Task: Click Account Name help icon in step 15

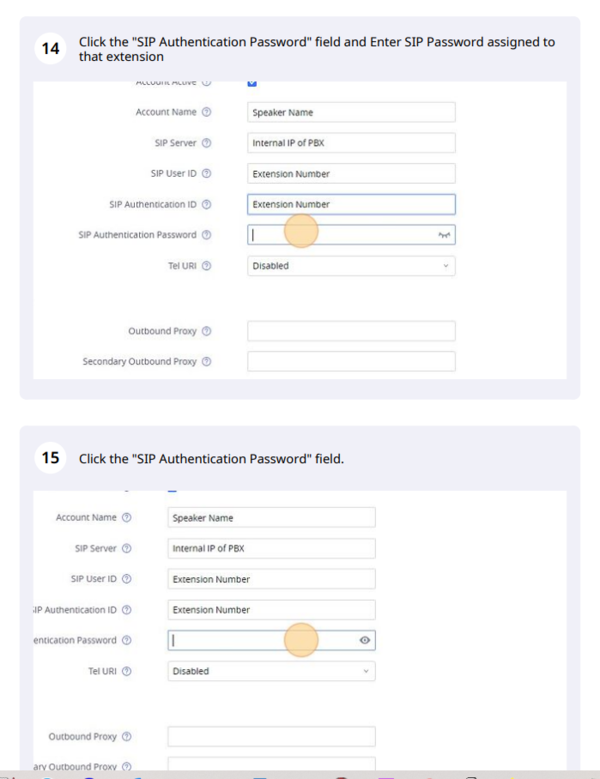Action: click(x=127, y=517)
